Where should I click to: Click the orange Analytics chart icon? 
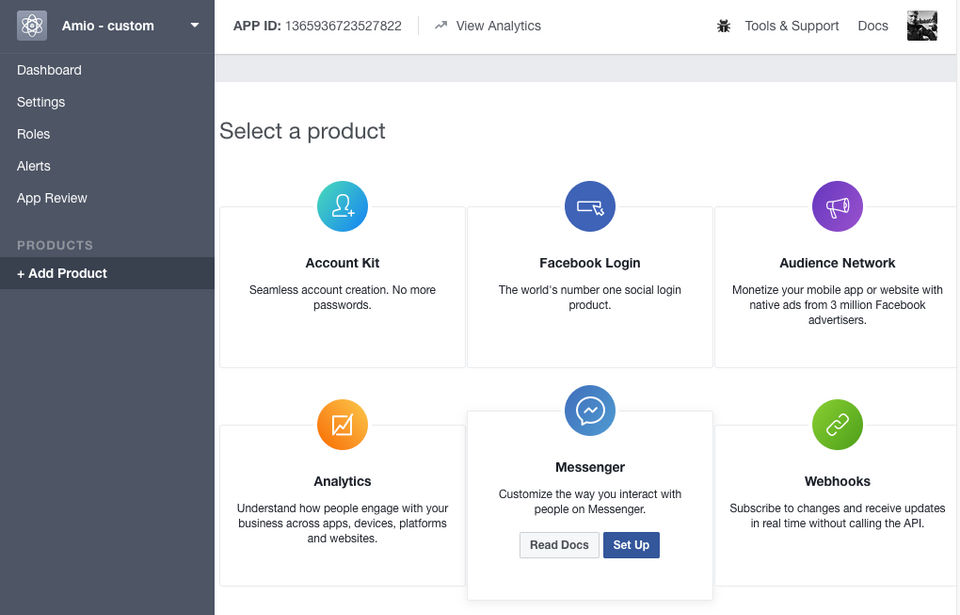click(342, 425)
